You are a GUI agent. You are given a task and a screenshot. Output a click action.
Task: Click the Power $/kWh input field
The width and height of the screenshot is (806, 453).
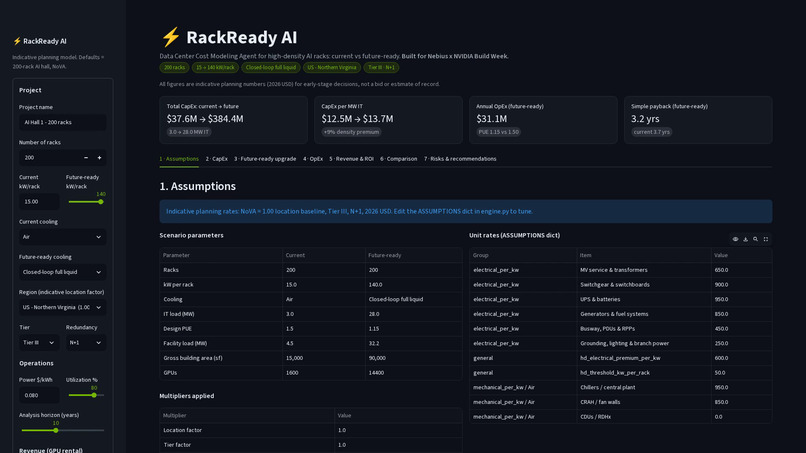39,395
